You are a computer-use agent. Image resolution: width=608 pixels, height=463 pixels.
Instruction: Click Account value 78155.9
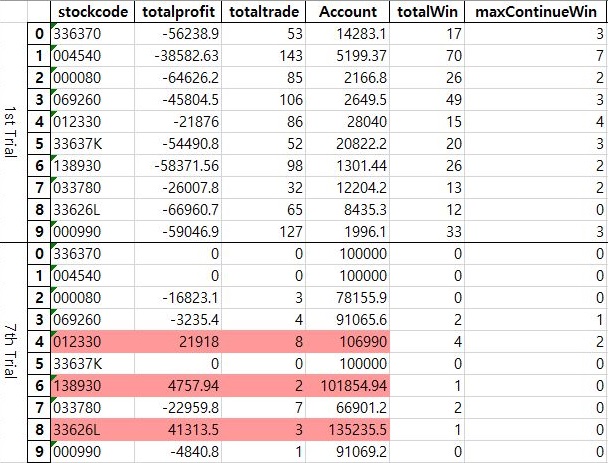[x=347, y=298]
